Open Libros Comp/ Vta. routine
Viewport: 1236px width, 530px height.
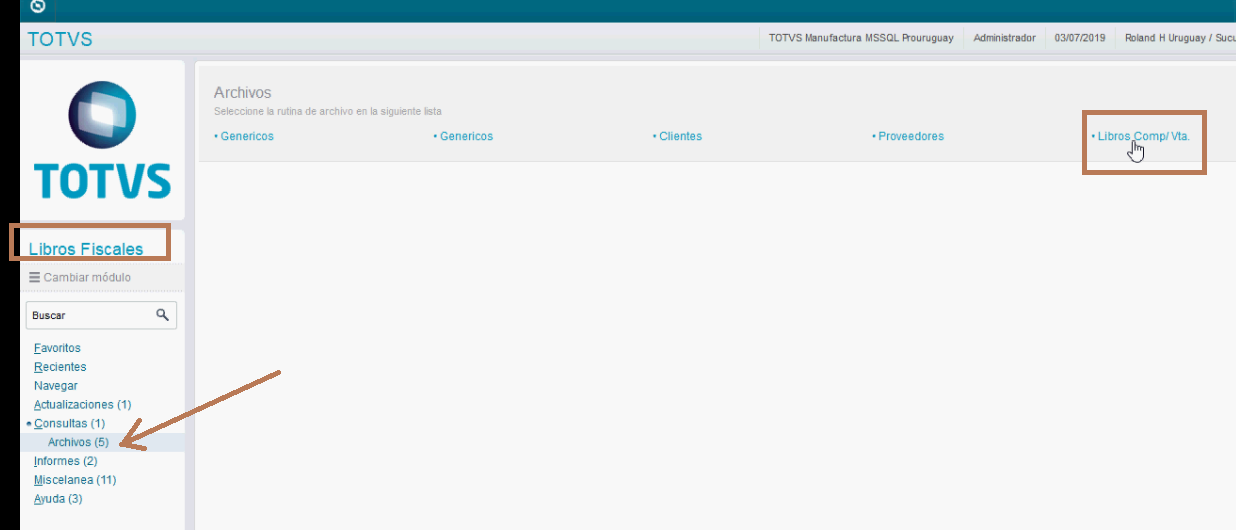[x=1141, y=136]
